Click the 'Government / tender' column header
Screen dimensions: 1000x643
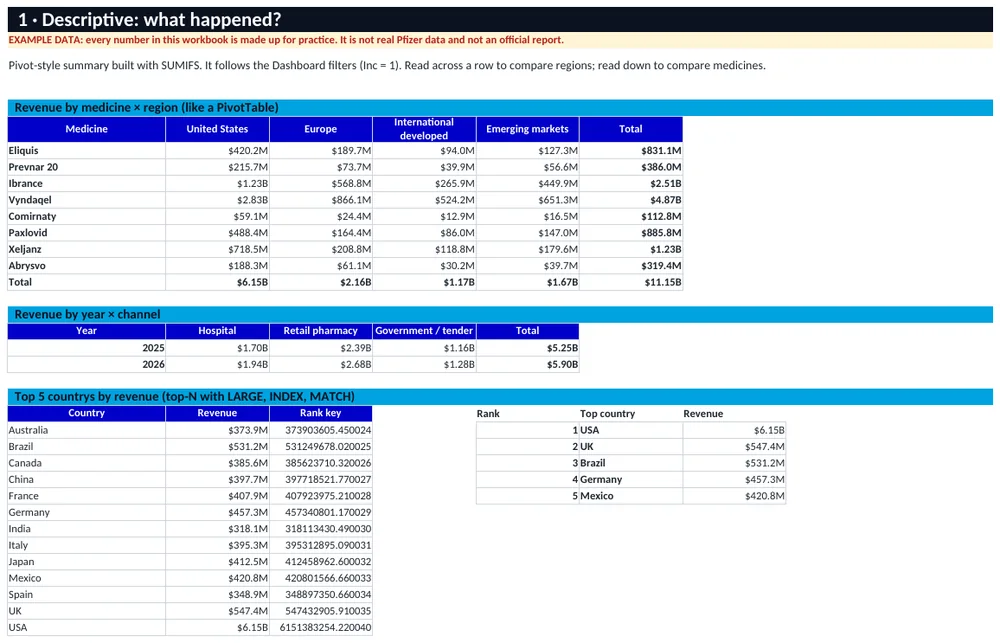[x=424, y=331]
